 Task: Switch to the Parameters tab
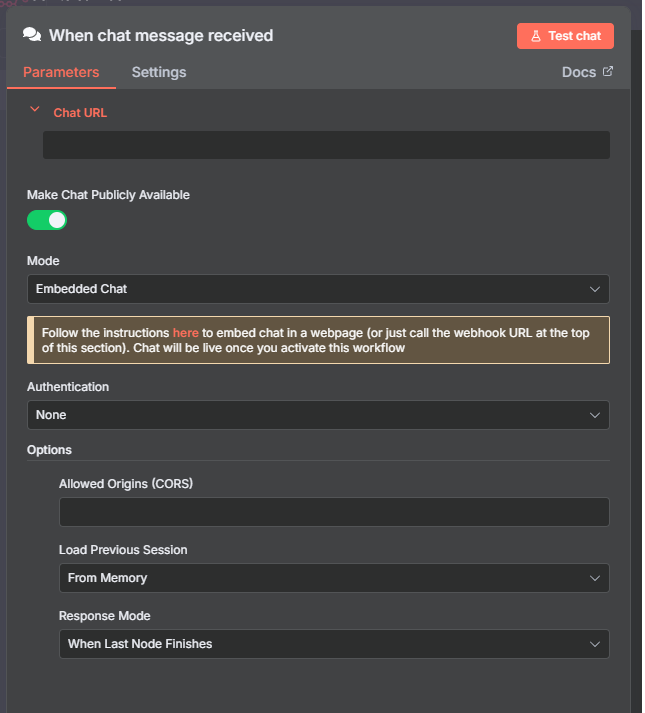tap(61, 72)
